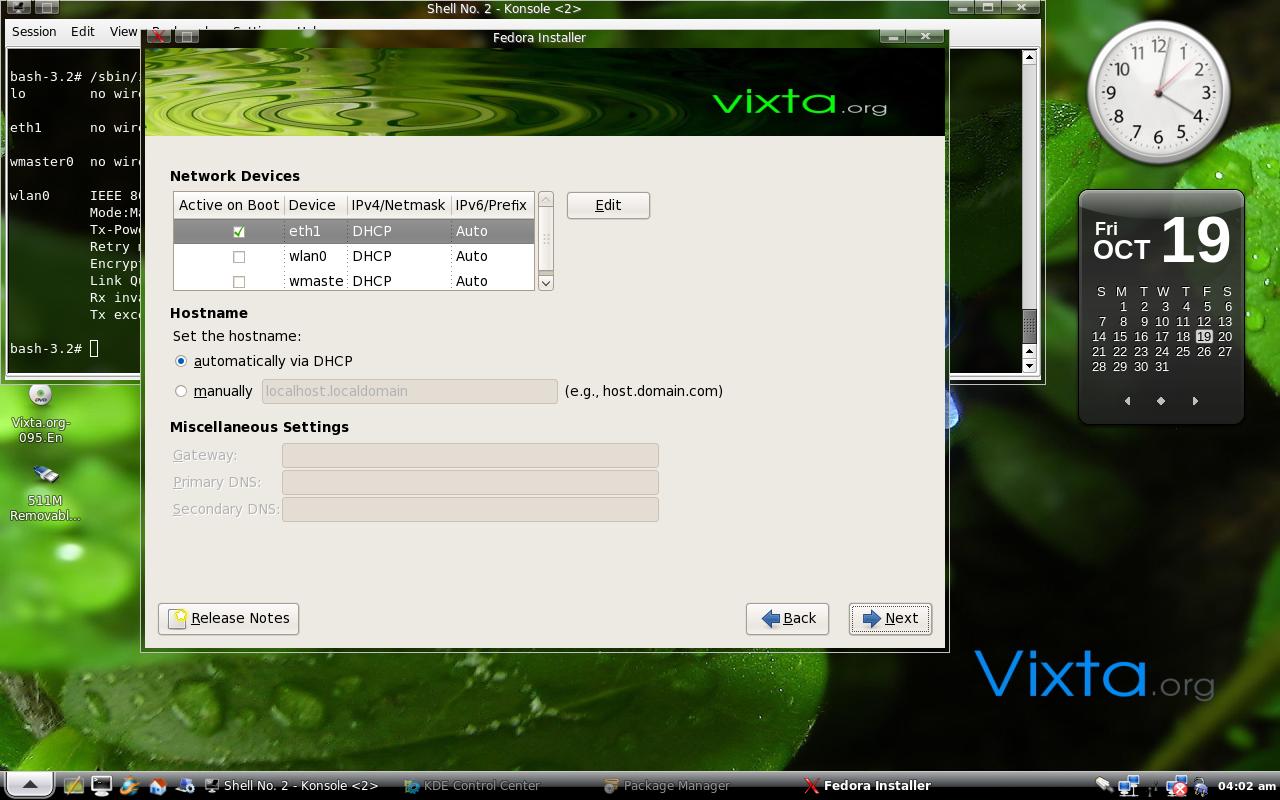Click the analog clock widget
Image resolution: width=1280 pixels, height=800 pixels.
pos(1158,94)
